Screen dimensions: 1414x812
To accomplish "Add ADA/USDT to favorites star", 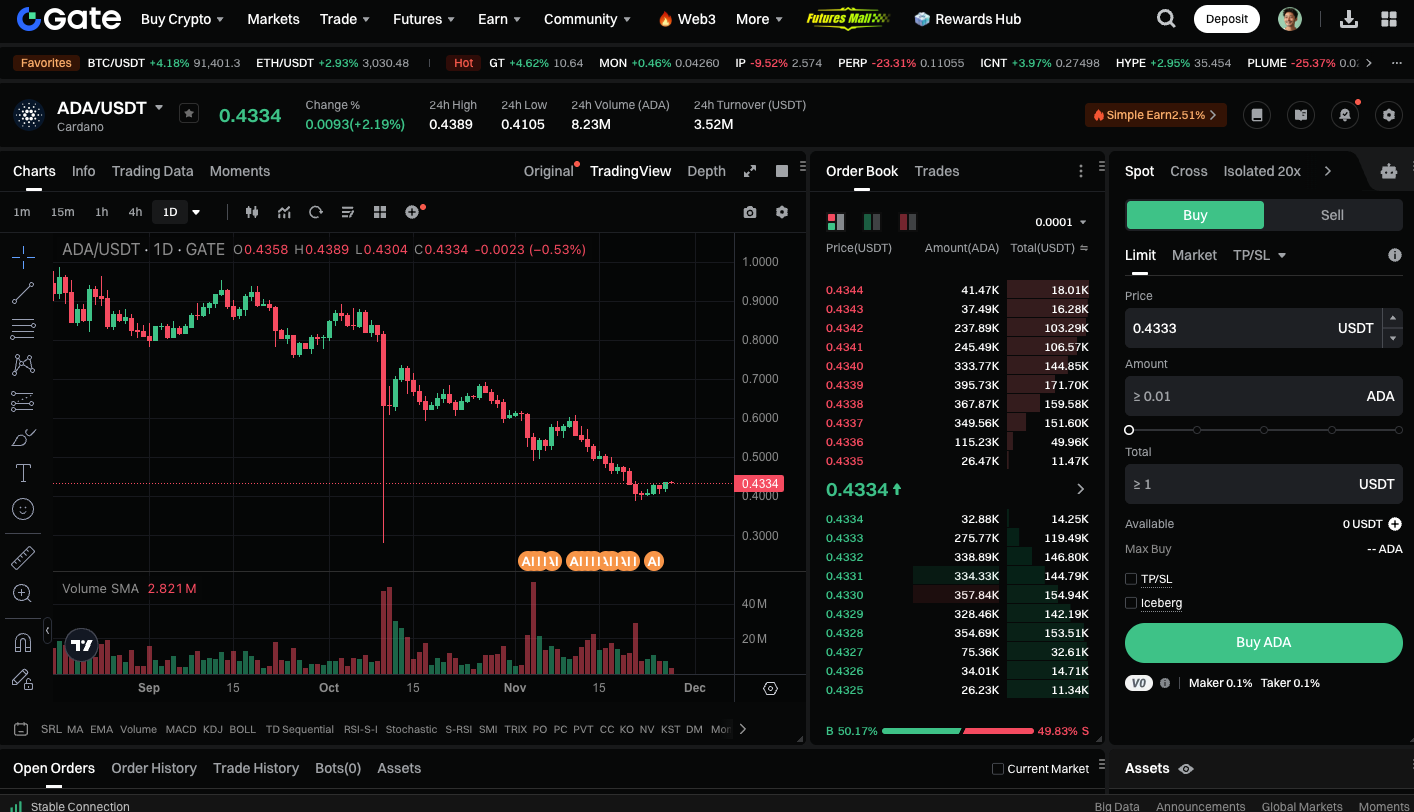I will (189, 113).
